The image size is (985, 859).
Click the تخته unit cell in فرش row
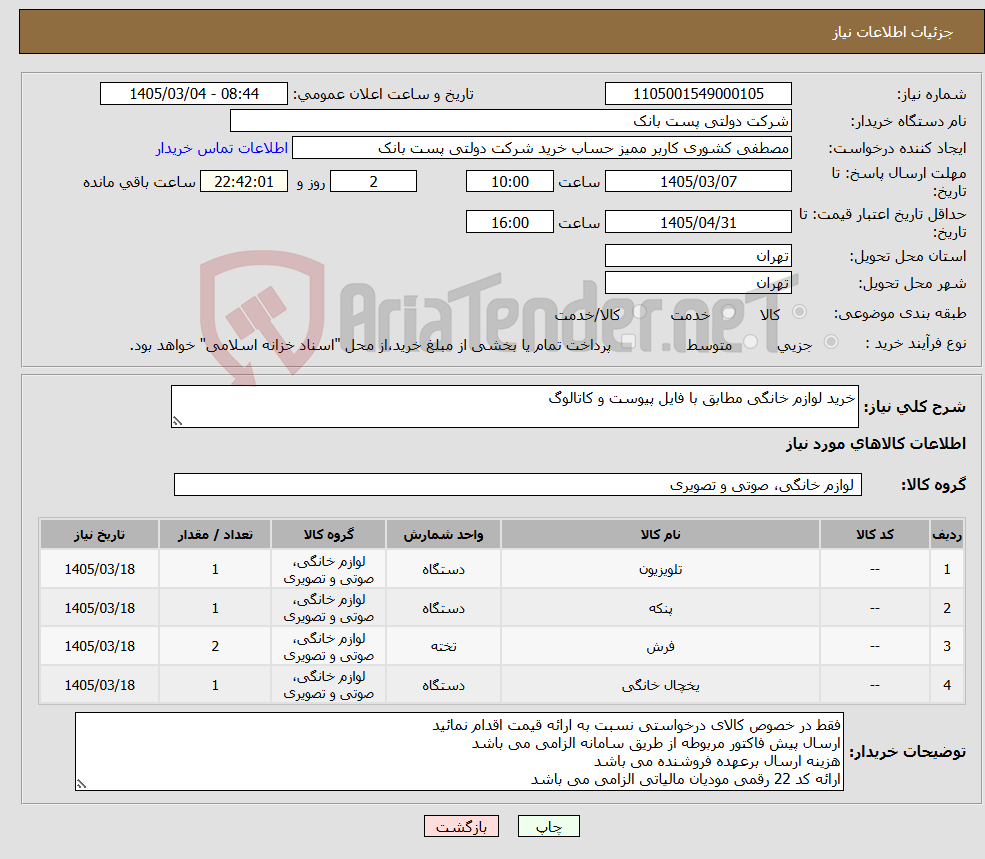443,646
